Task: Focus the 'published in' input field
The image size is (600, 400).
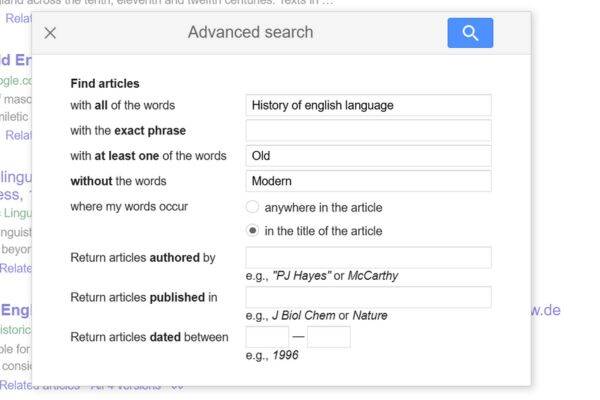Action: [x=368, y=297]
